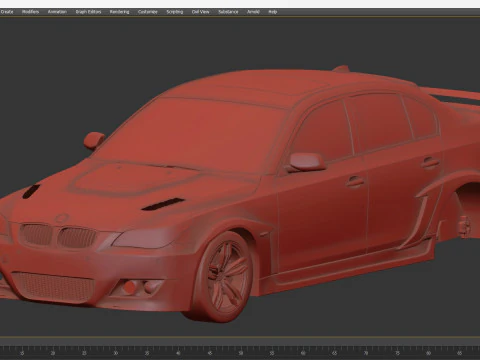Image resolution: width=480 pixels, height=360 pixels.
Task: Jump to frame 85 on the timeline
Action: [460, 353]
